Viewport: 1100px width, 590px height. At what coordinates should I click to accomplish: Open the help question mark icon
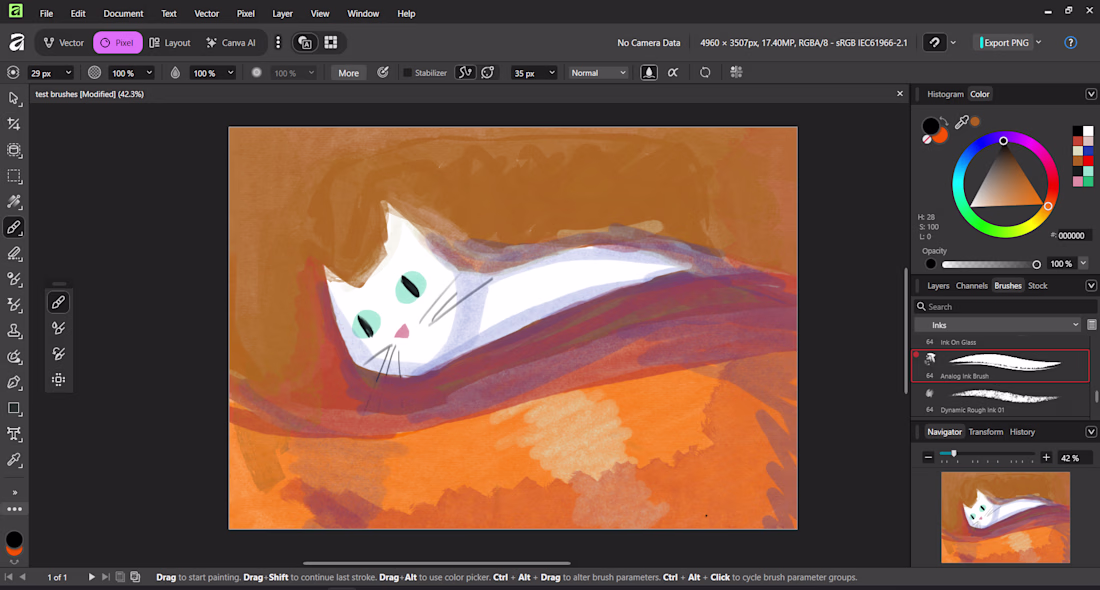(x=1070, y=43)
